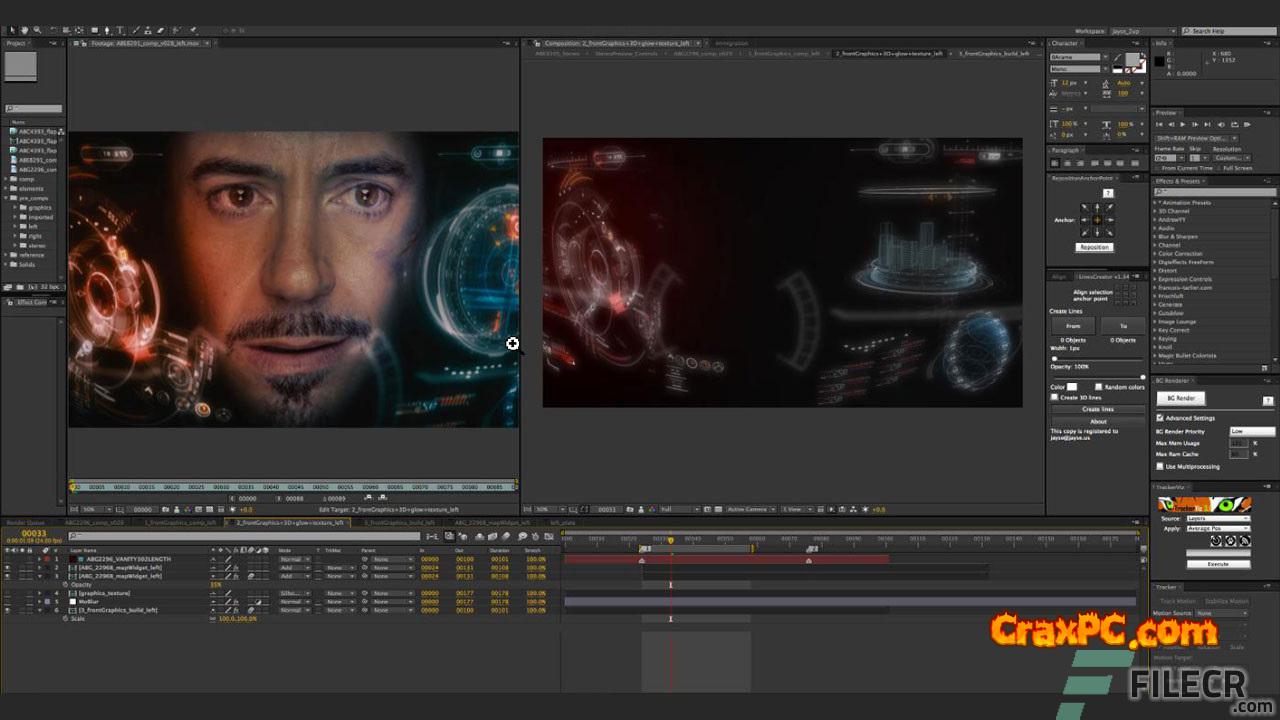Open the 3_frontGraphics_build_left timeline tab

point(399,522)
